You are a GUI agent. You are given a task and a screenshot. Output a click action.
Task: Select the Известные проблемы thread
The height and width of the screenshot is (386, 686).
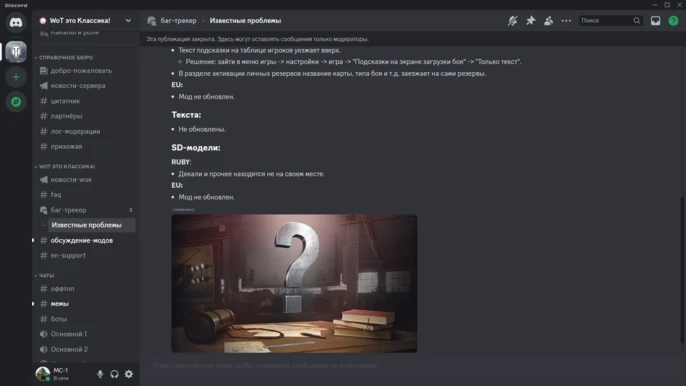point(91,225)
